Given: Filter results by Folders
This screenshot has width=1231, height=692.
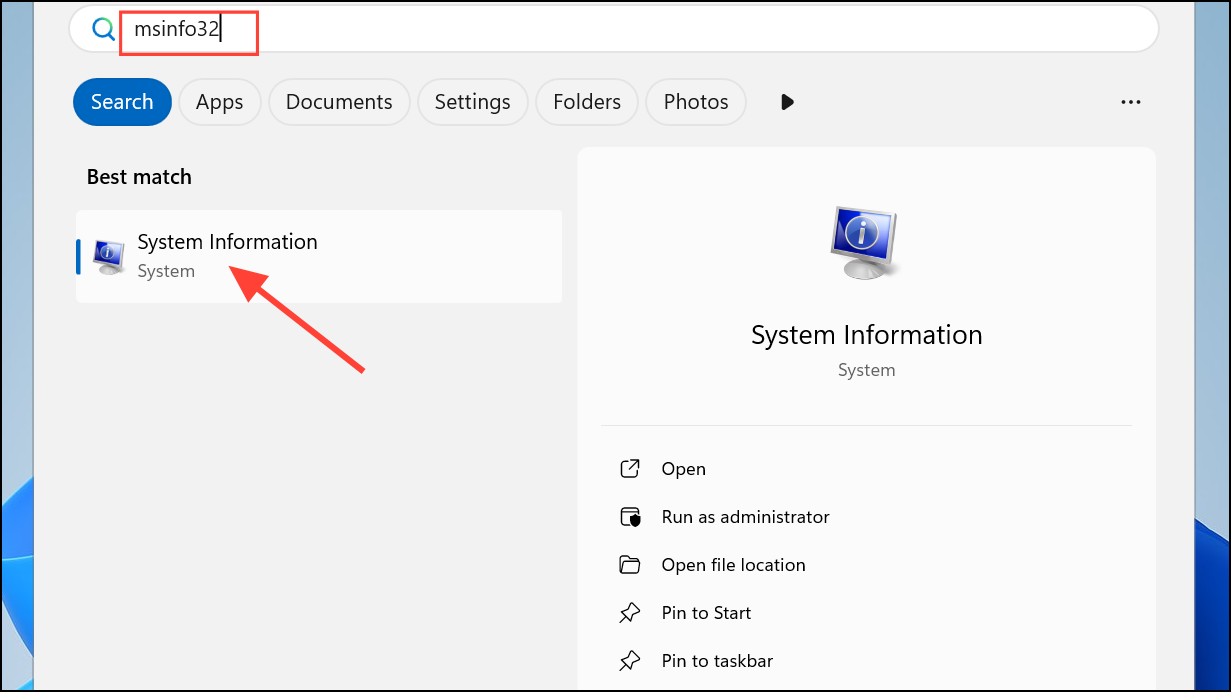Looking at the screenshot, I should point(587,102).
